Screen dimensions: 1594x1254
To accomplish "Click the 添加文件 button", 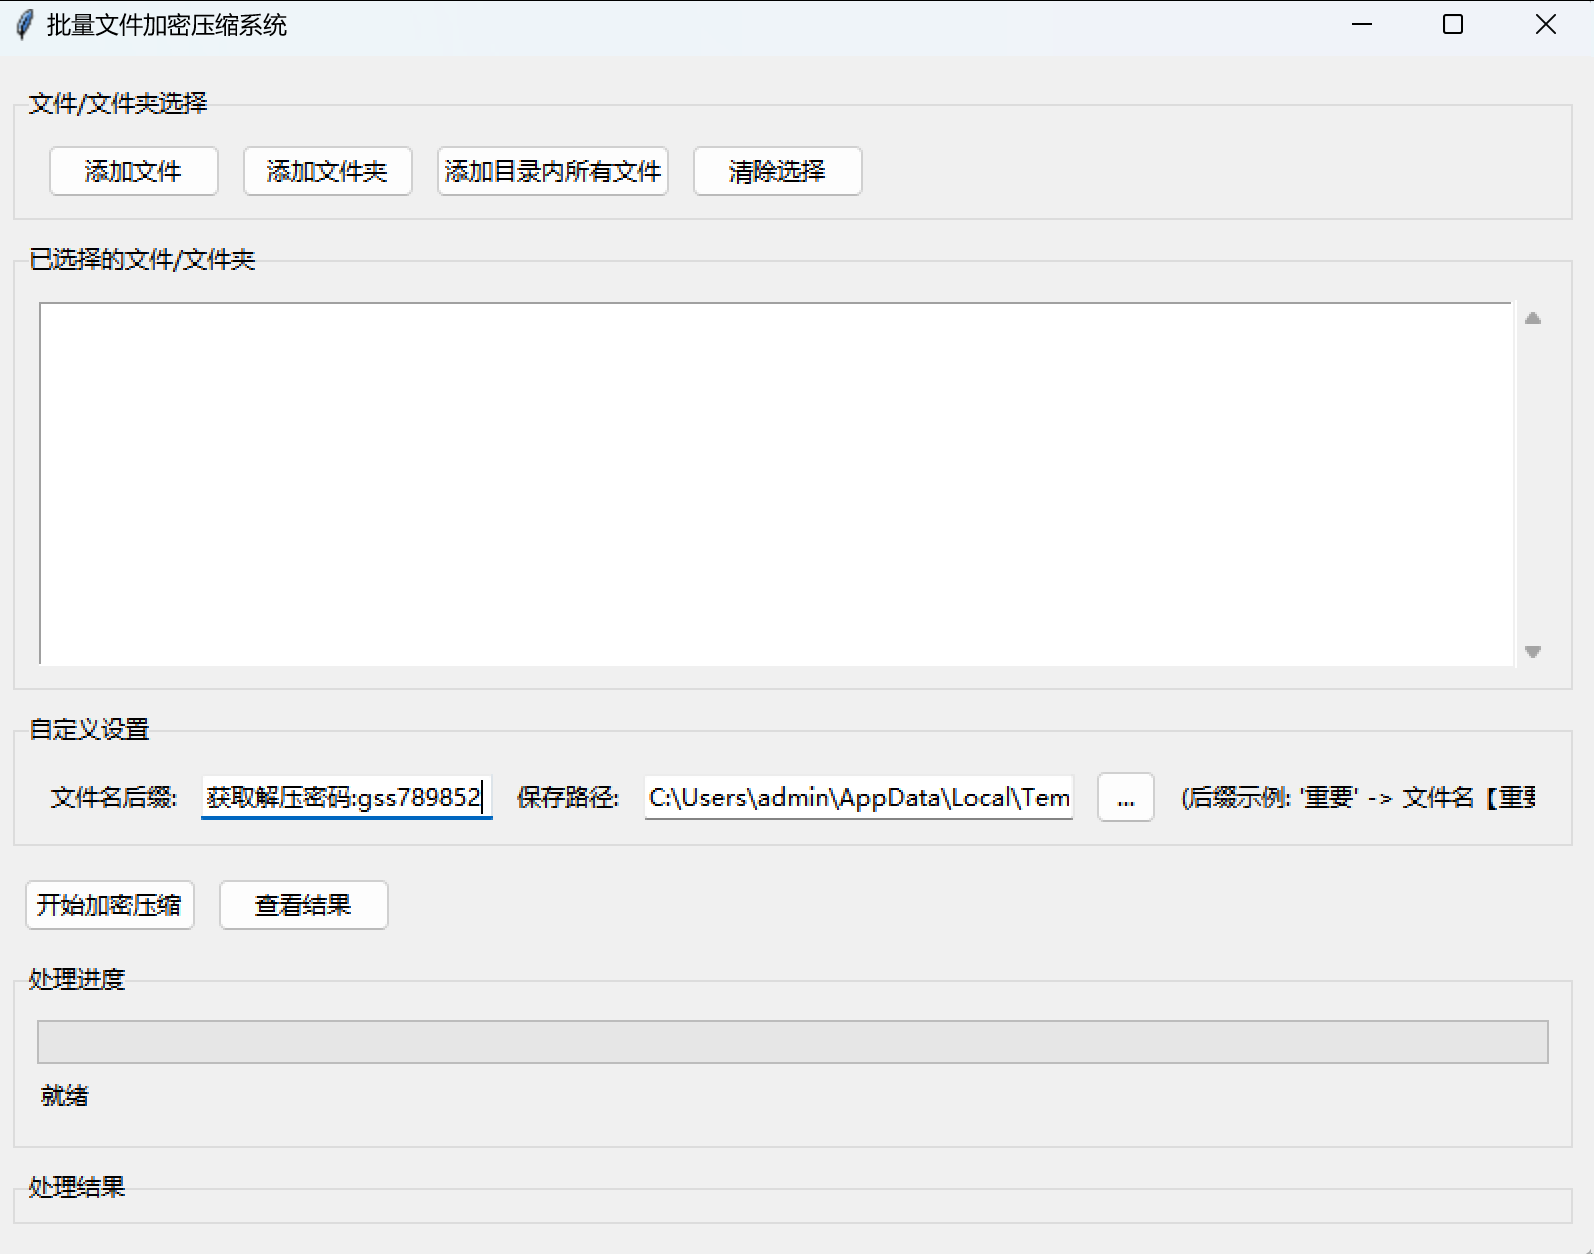I will point(133,171).
